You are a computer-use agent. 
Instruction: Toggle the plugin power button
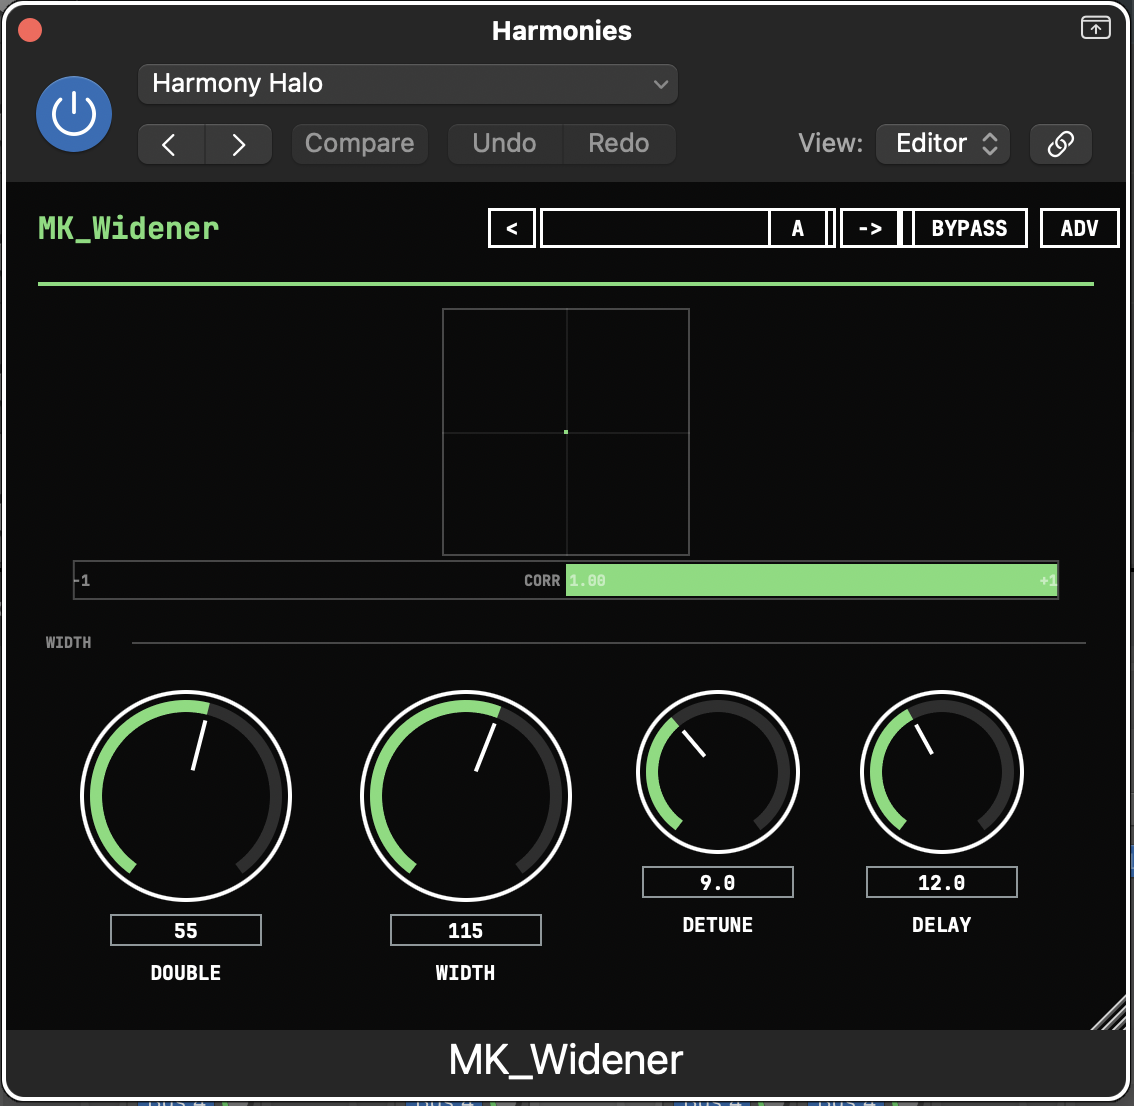[74, 114]
